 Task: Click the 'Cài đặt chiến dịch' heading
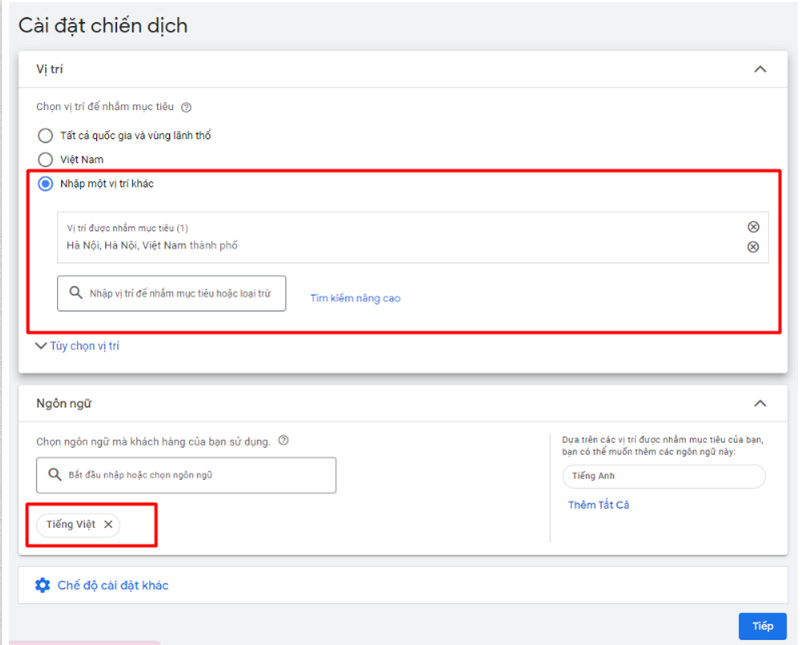103,26
